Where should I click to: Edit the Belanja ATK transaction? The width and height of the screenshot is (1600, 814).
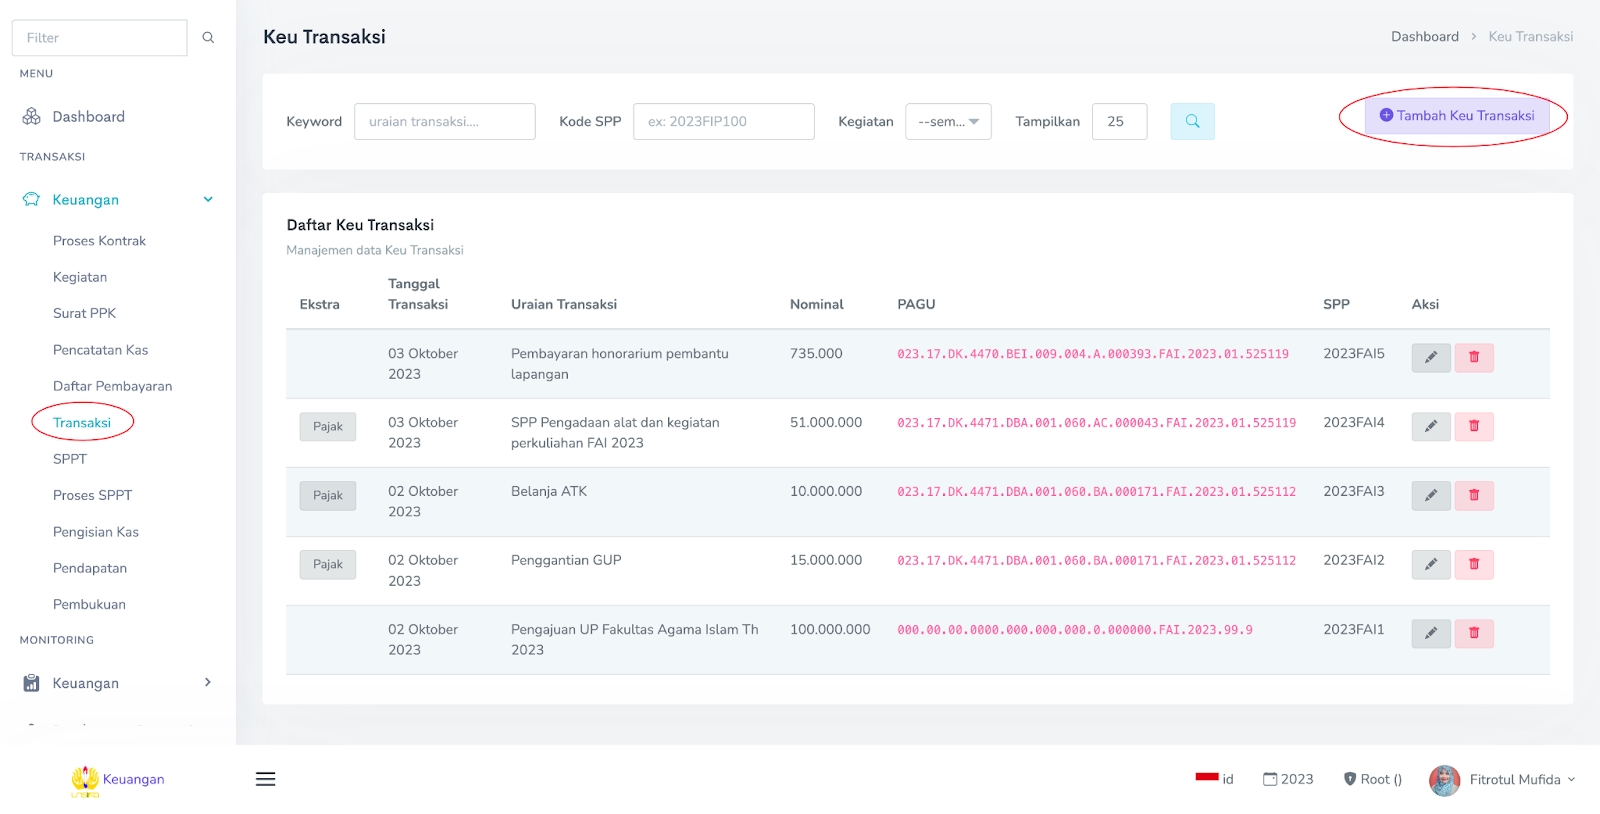1430,495
